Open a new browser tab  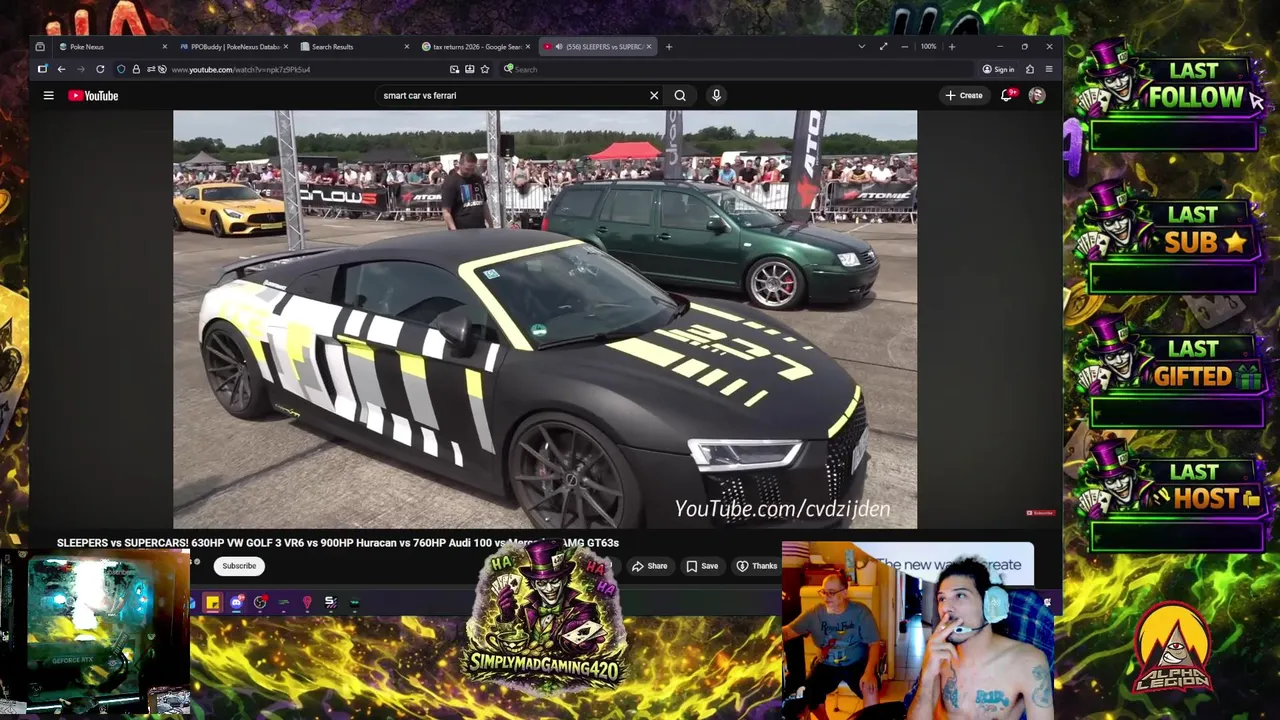coord(669,46)
